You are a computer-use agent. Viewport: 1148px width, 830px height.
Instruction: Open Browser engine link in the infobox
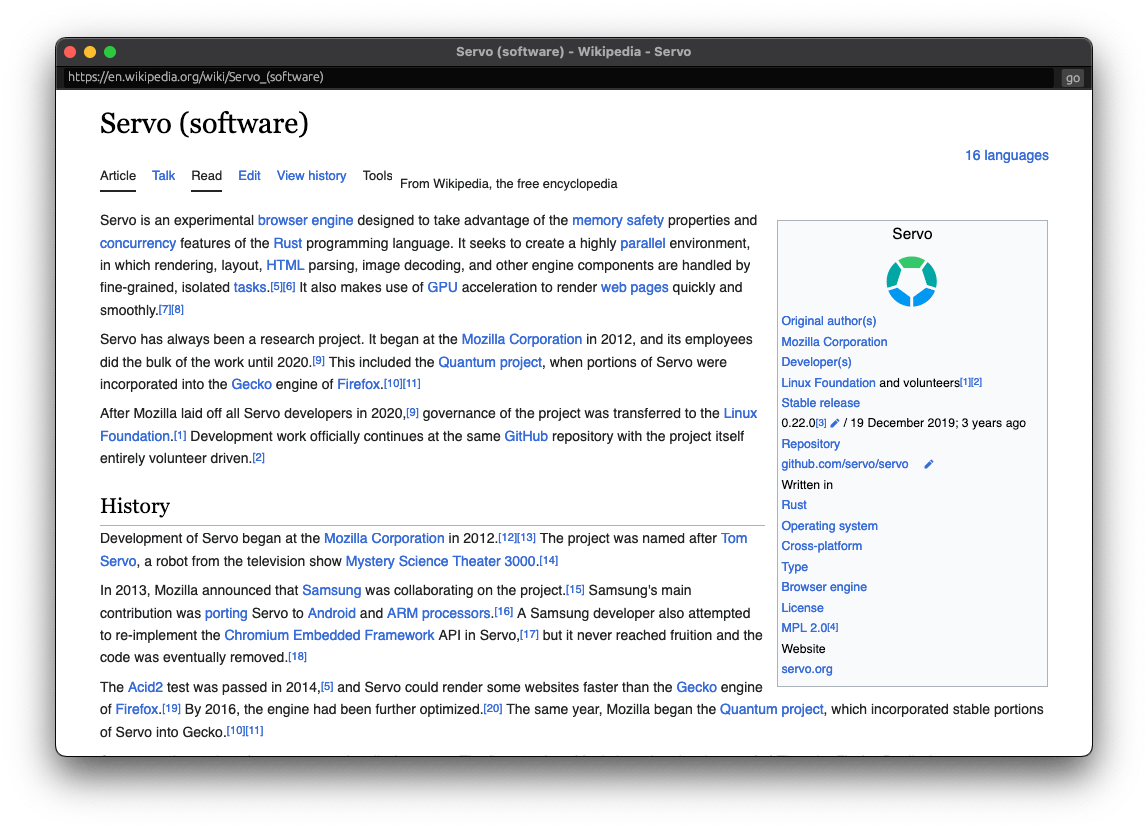click(x=824, y=587)
